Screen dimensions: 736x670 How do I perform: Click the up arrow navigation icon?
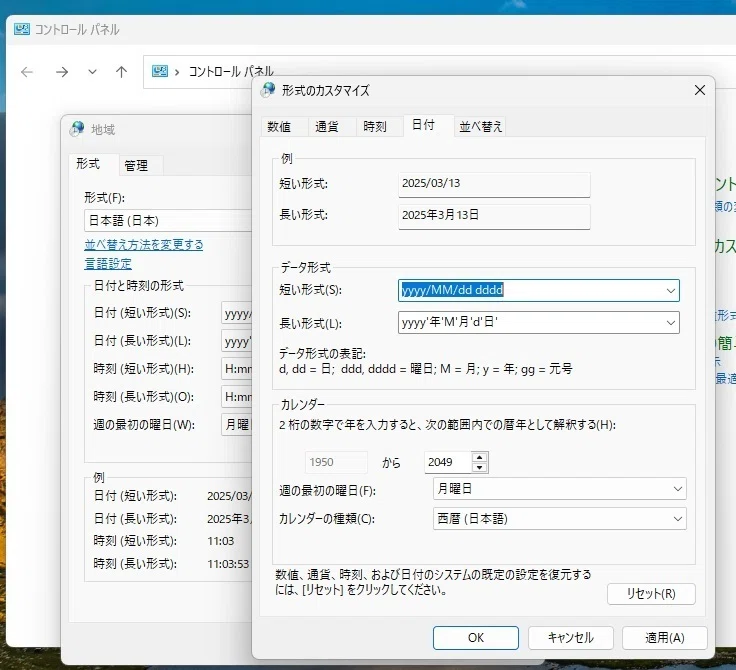122,72
